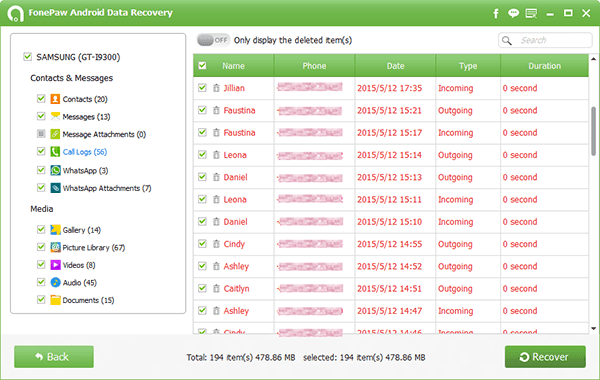Viewport: 600px width, 380px height.
Task: Select the Audio music icon
Action: (55, 282)
